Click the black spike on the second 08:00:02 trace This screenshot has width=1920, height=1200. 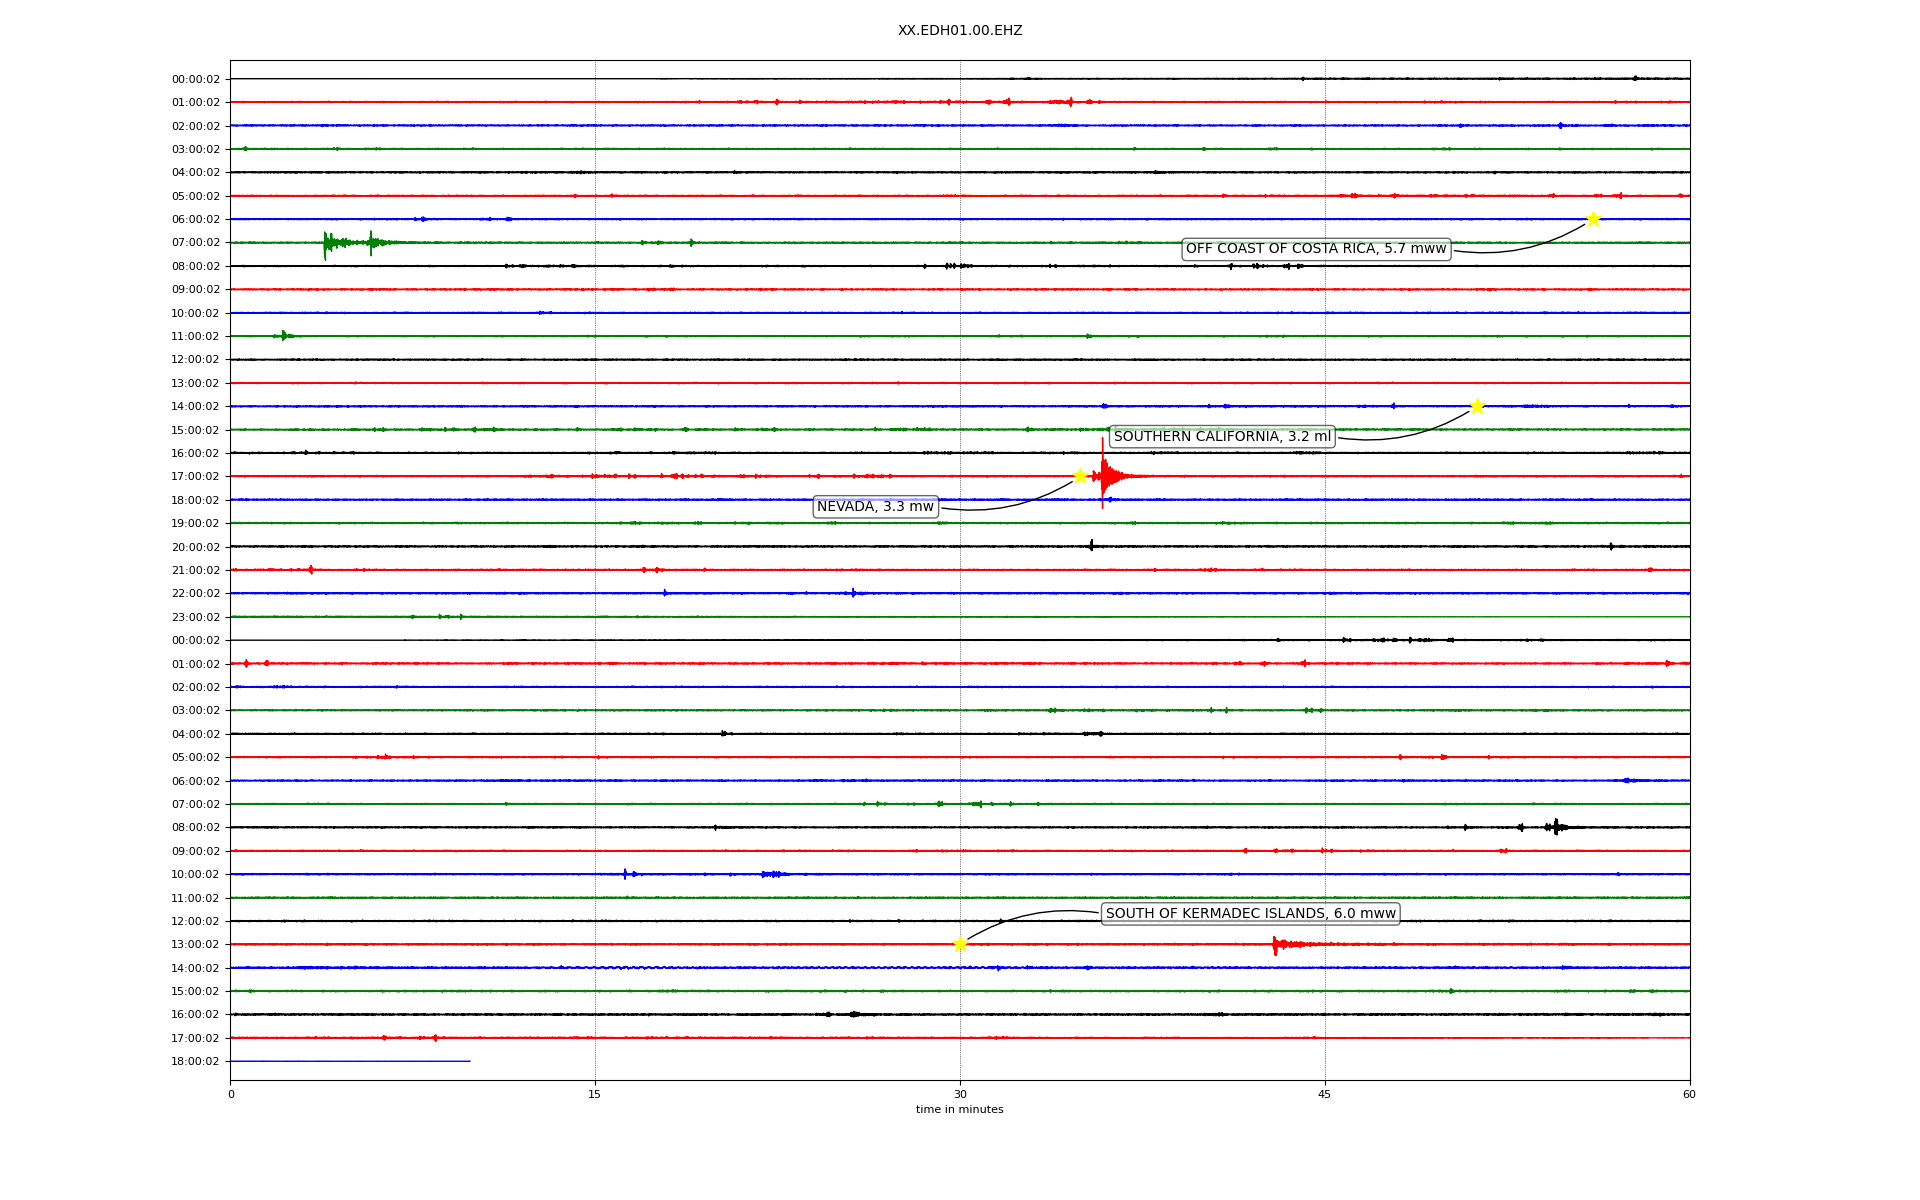tap(1555, 827)
